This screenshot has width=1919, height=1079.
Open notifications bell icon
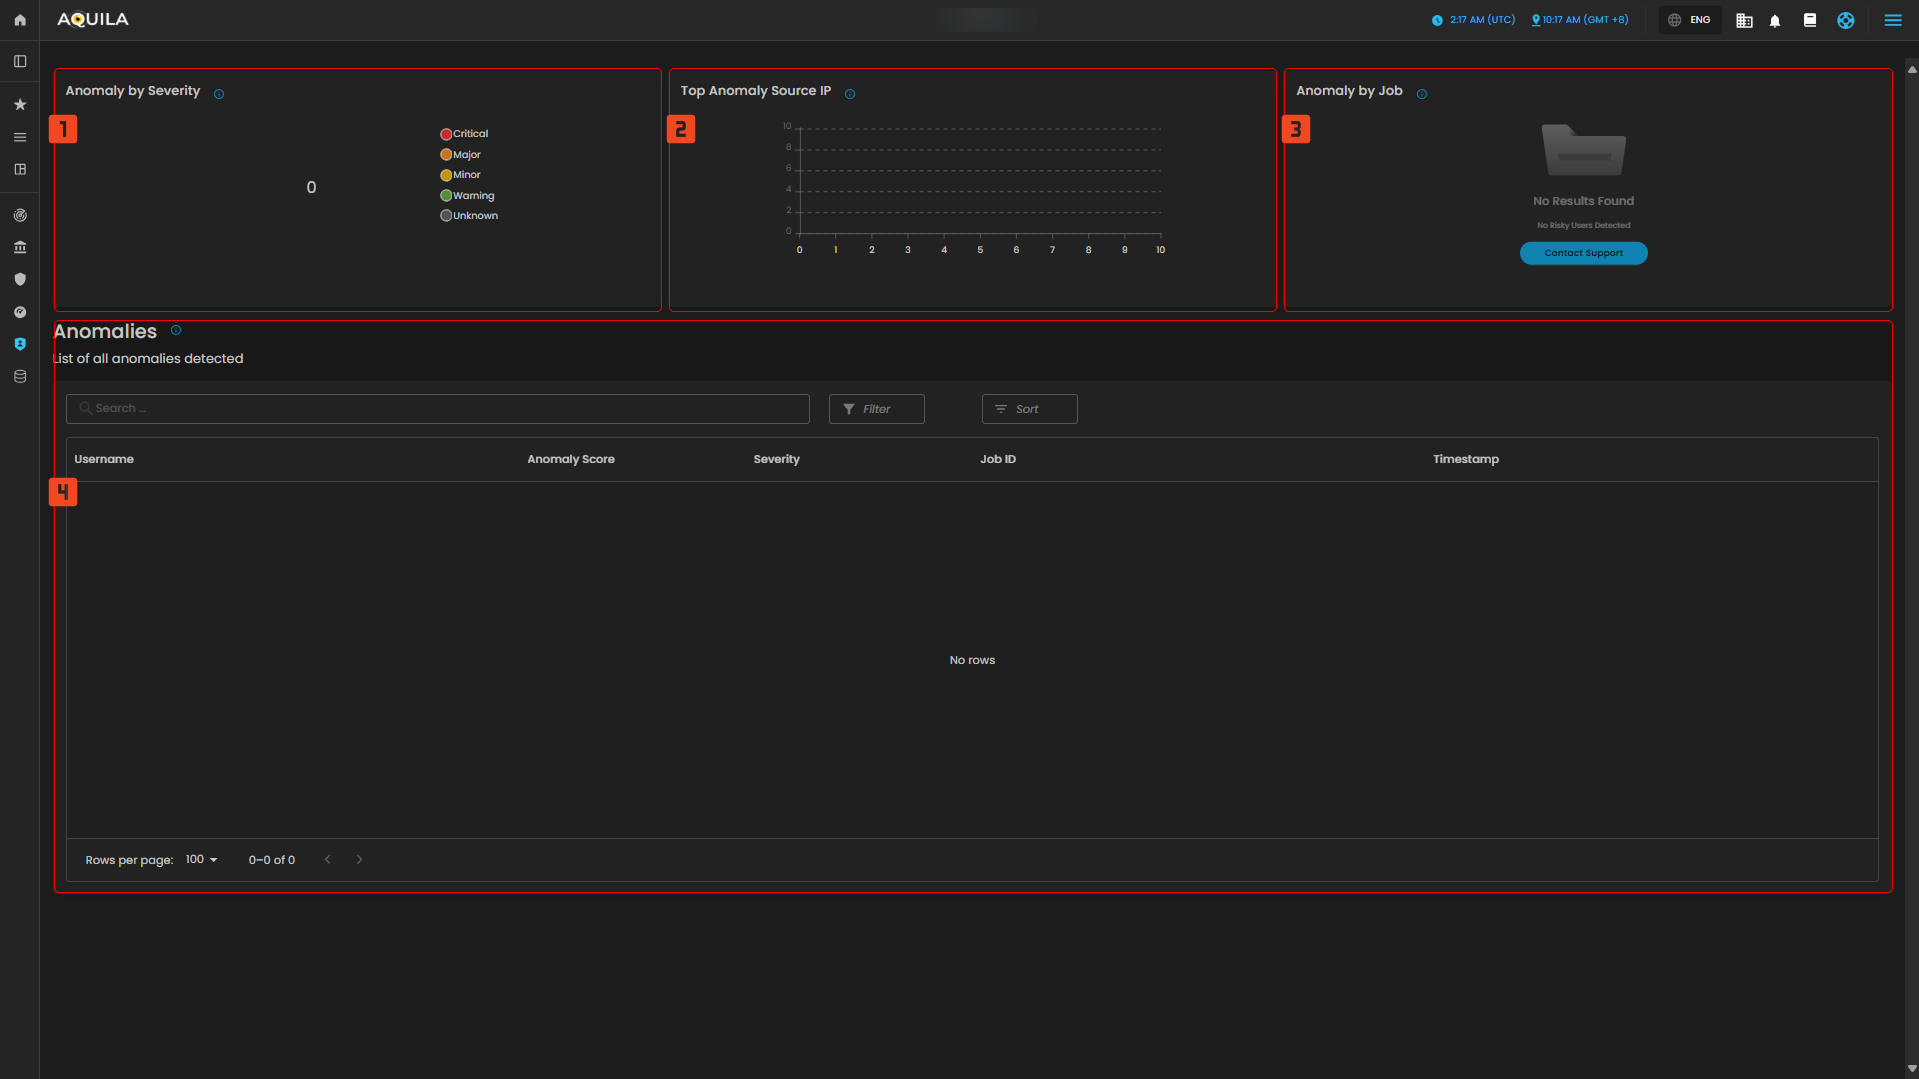click(1775, 21)
